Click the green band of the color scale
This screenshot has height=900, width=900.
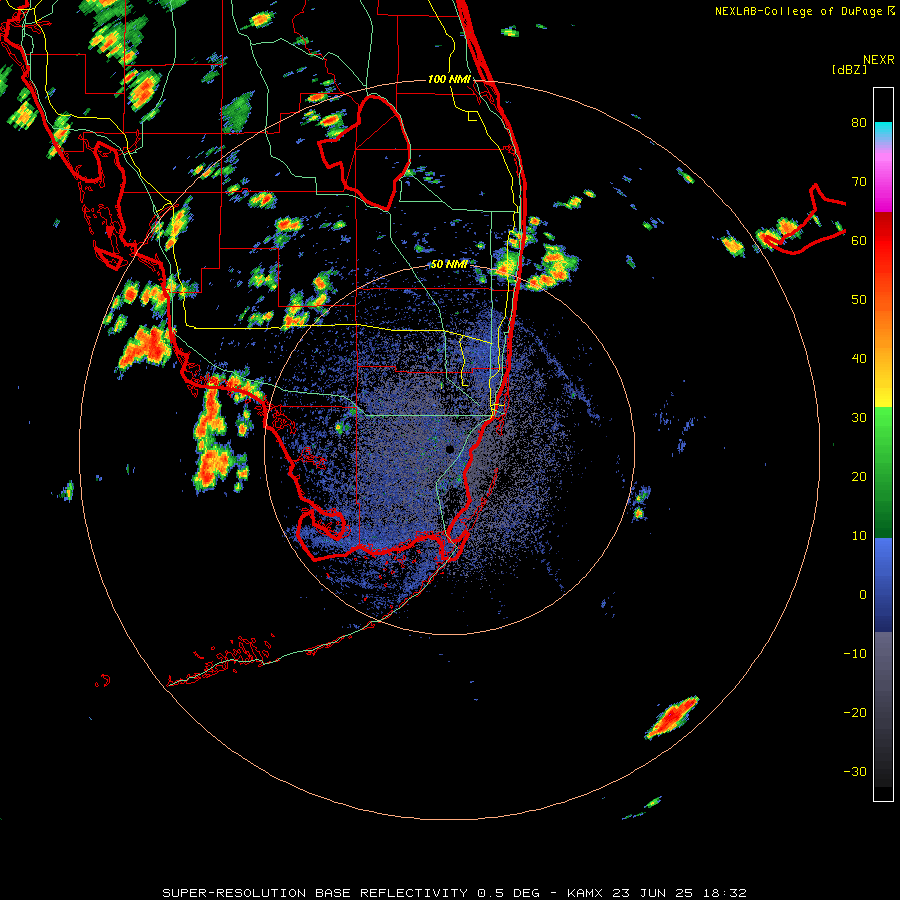point(883,472)
